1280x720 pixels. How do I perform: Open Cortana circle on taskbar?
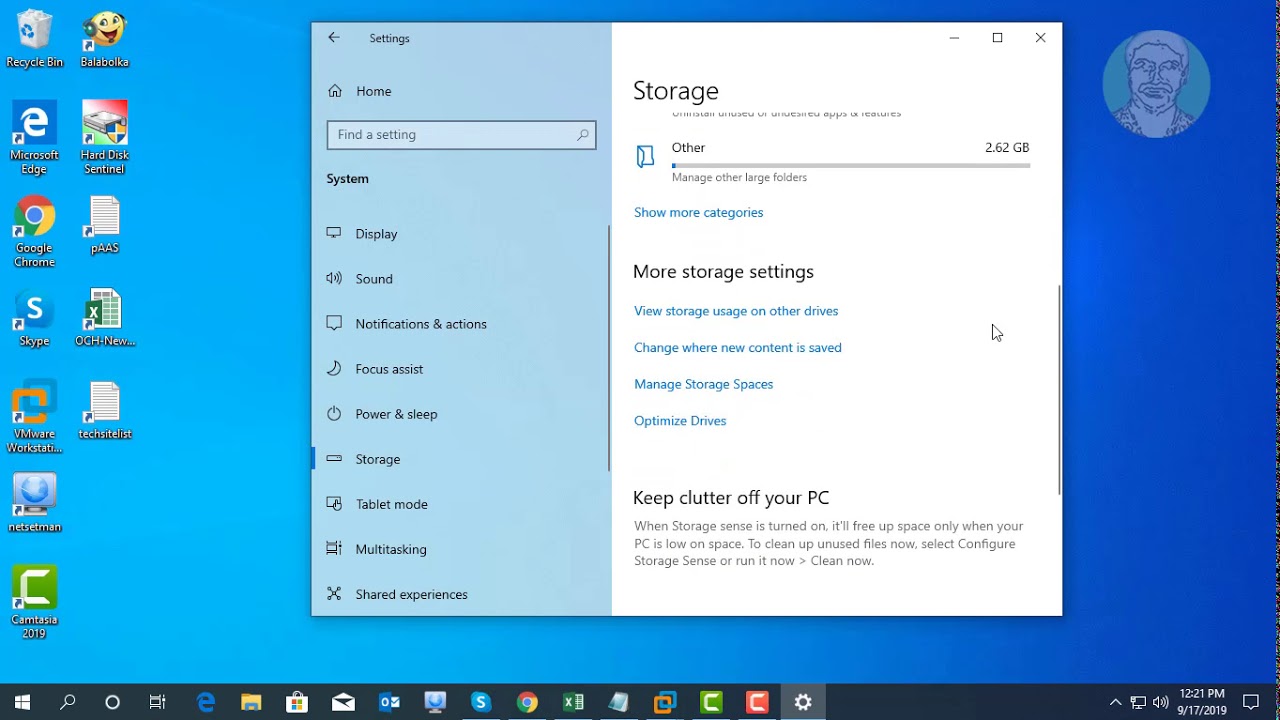(112, 702)
